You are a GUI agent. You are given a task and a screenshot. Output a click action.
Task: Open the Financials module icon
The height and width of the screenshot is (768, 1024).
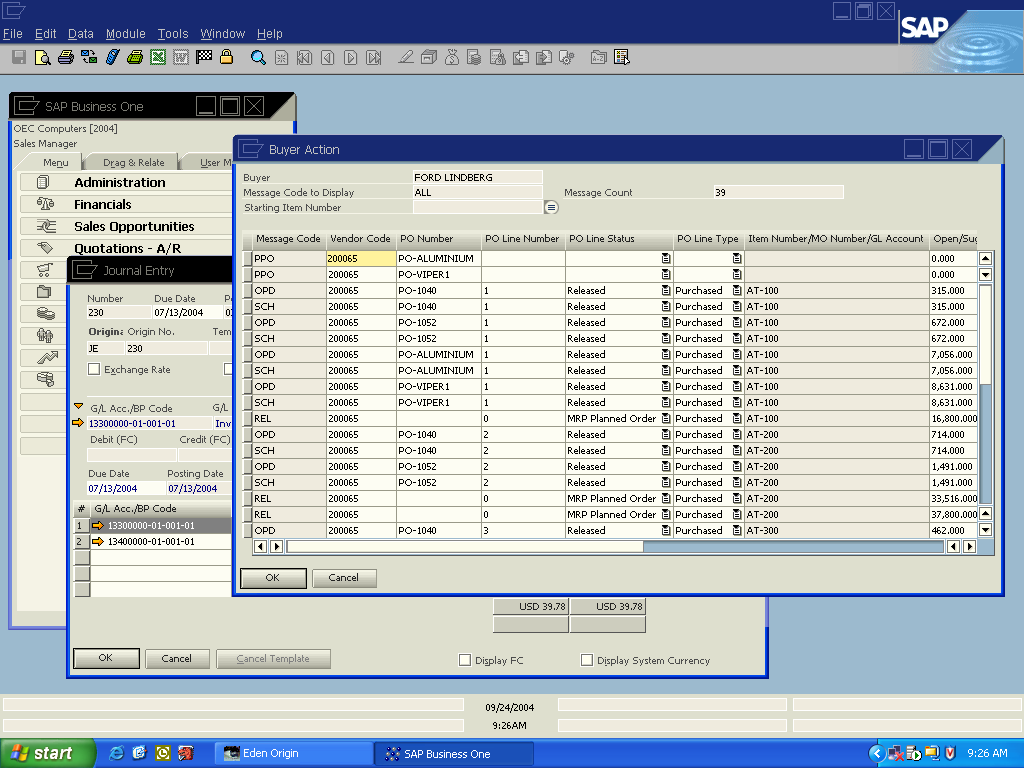click(x=44, y=204)
